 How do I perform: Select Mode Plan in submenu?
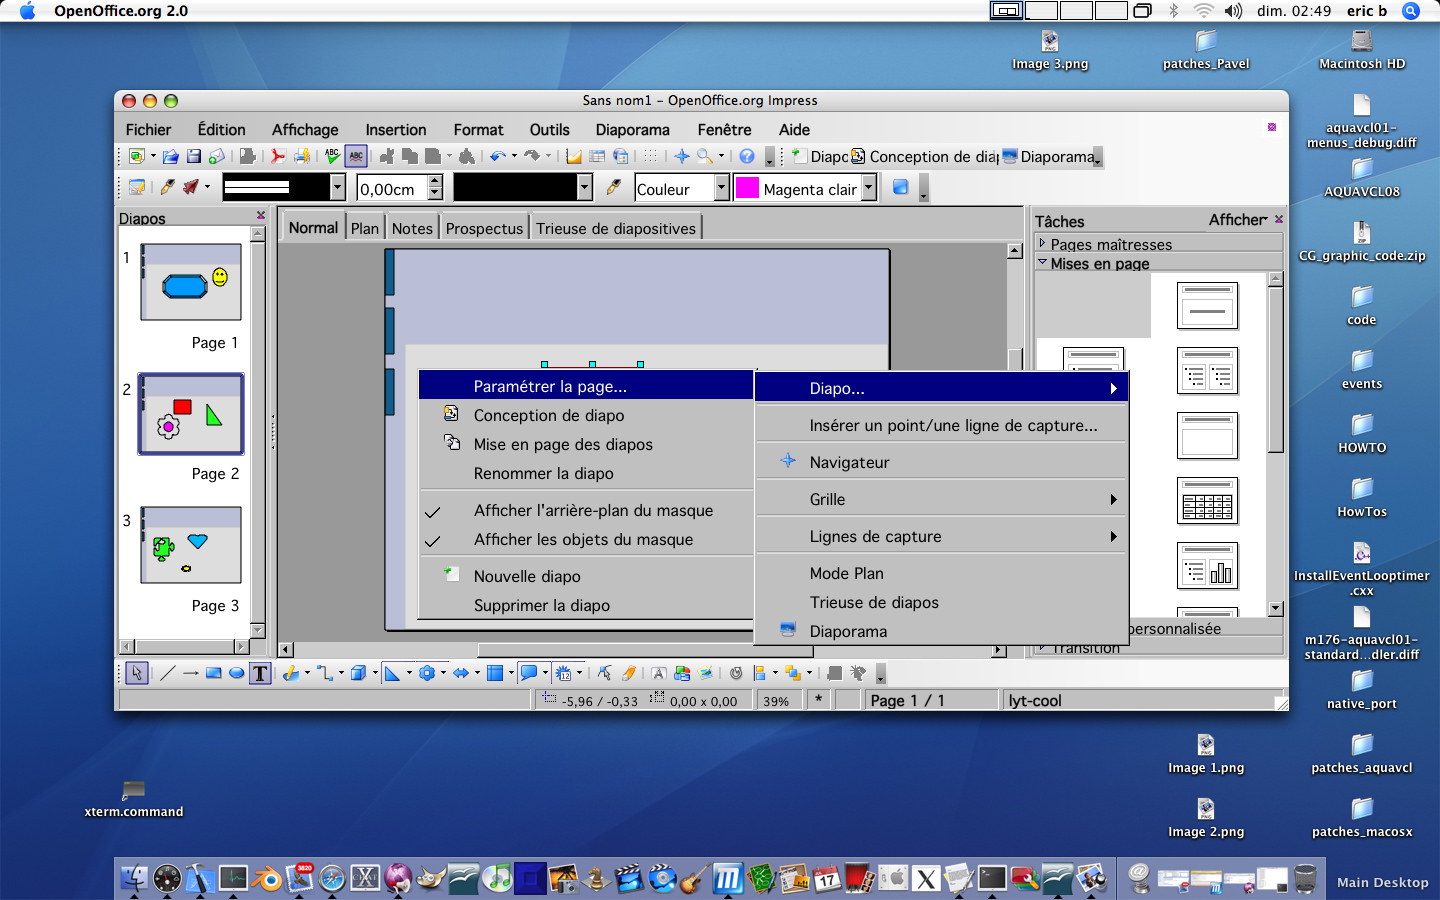[x=942, y=574]
